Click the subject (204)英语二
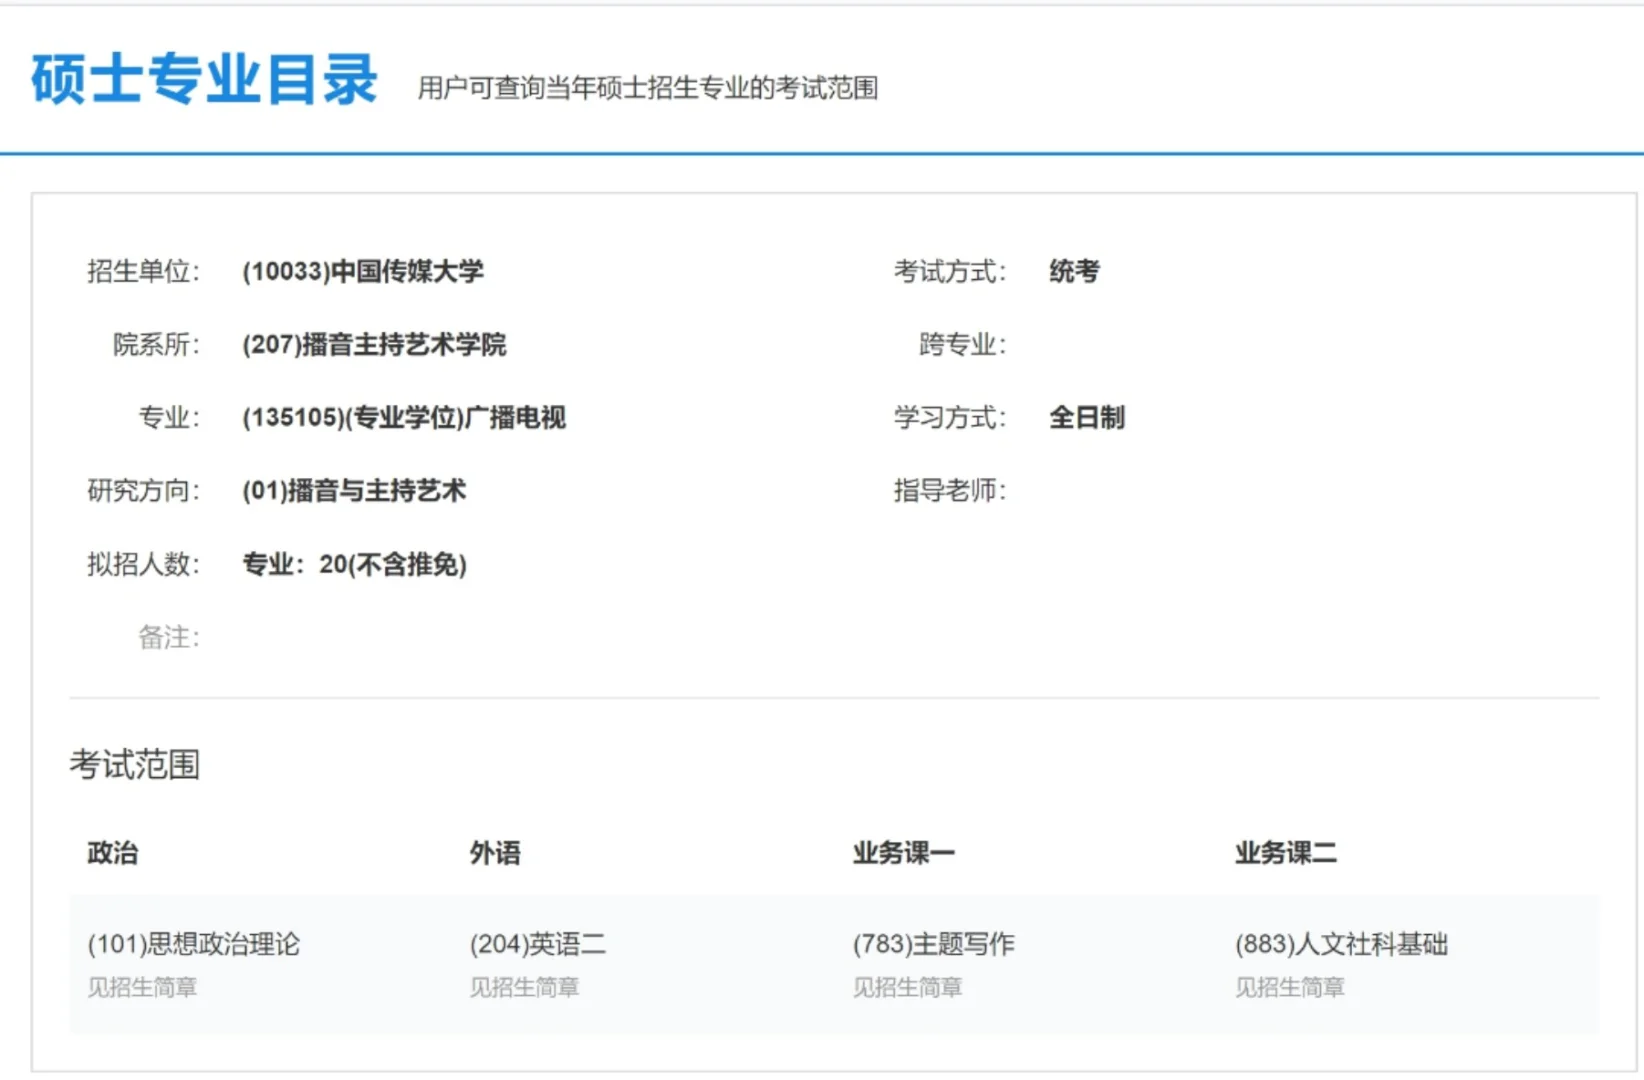The width and height of the screenshot is (1644, 1080). pyautogui.click(x=538, y=944)
